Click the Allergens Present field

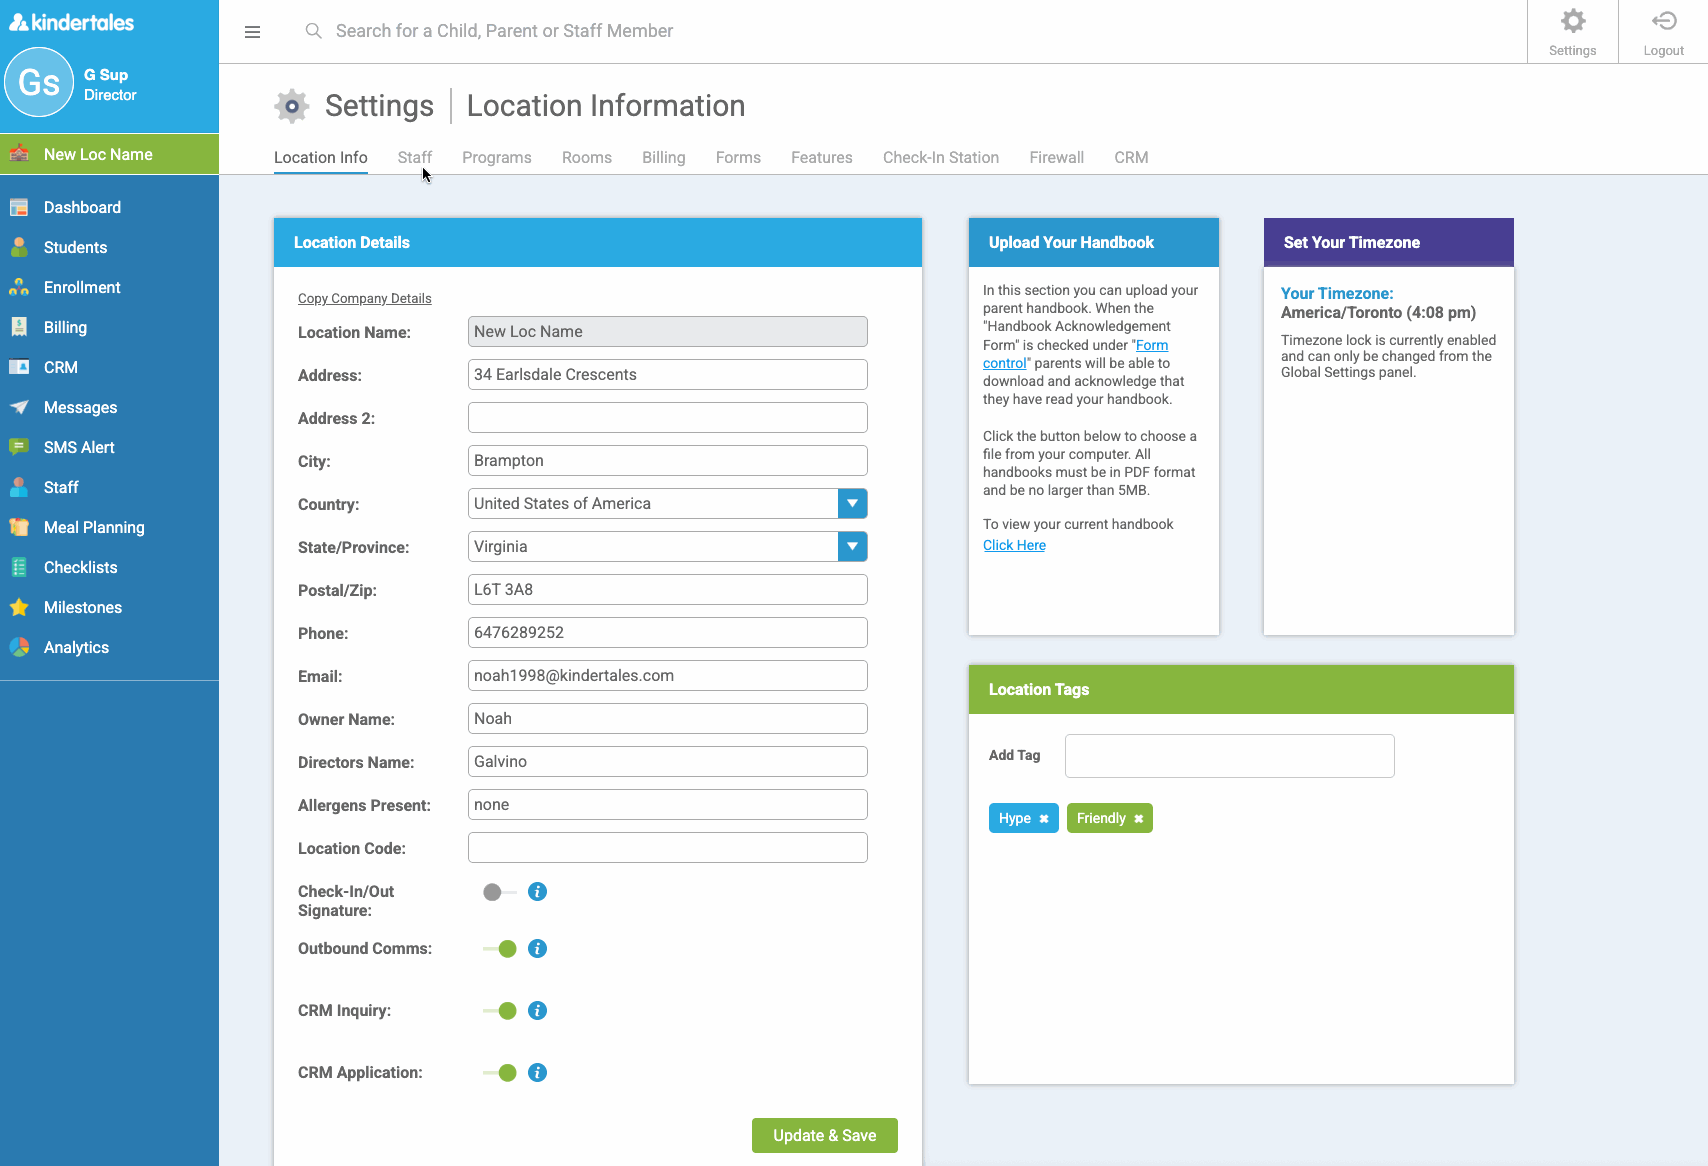(667, 804)
